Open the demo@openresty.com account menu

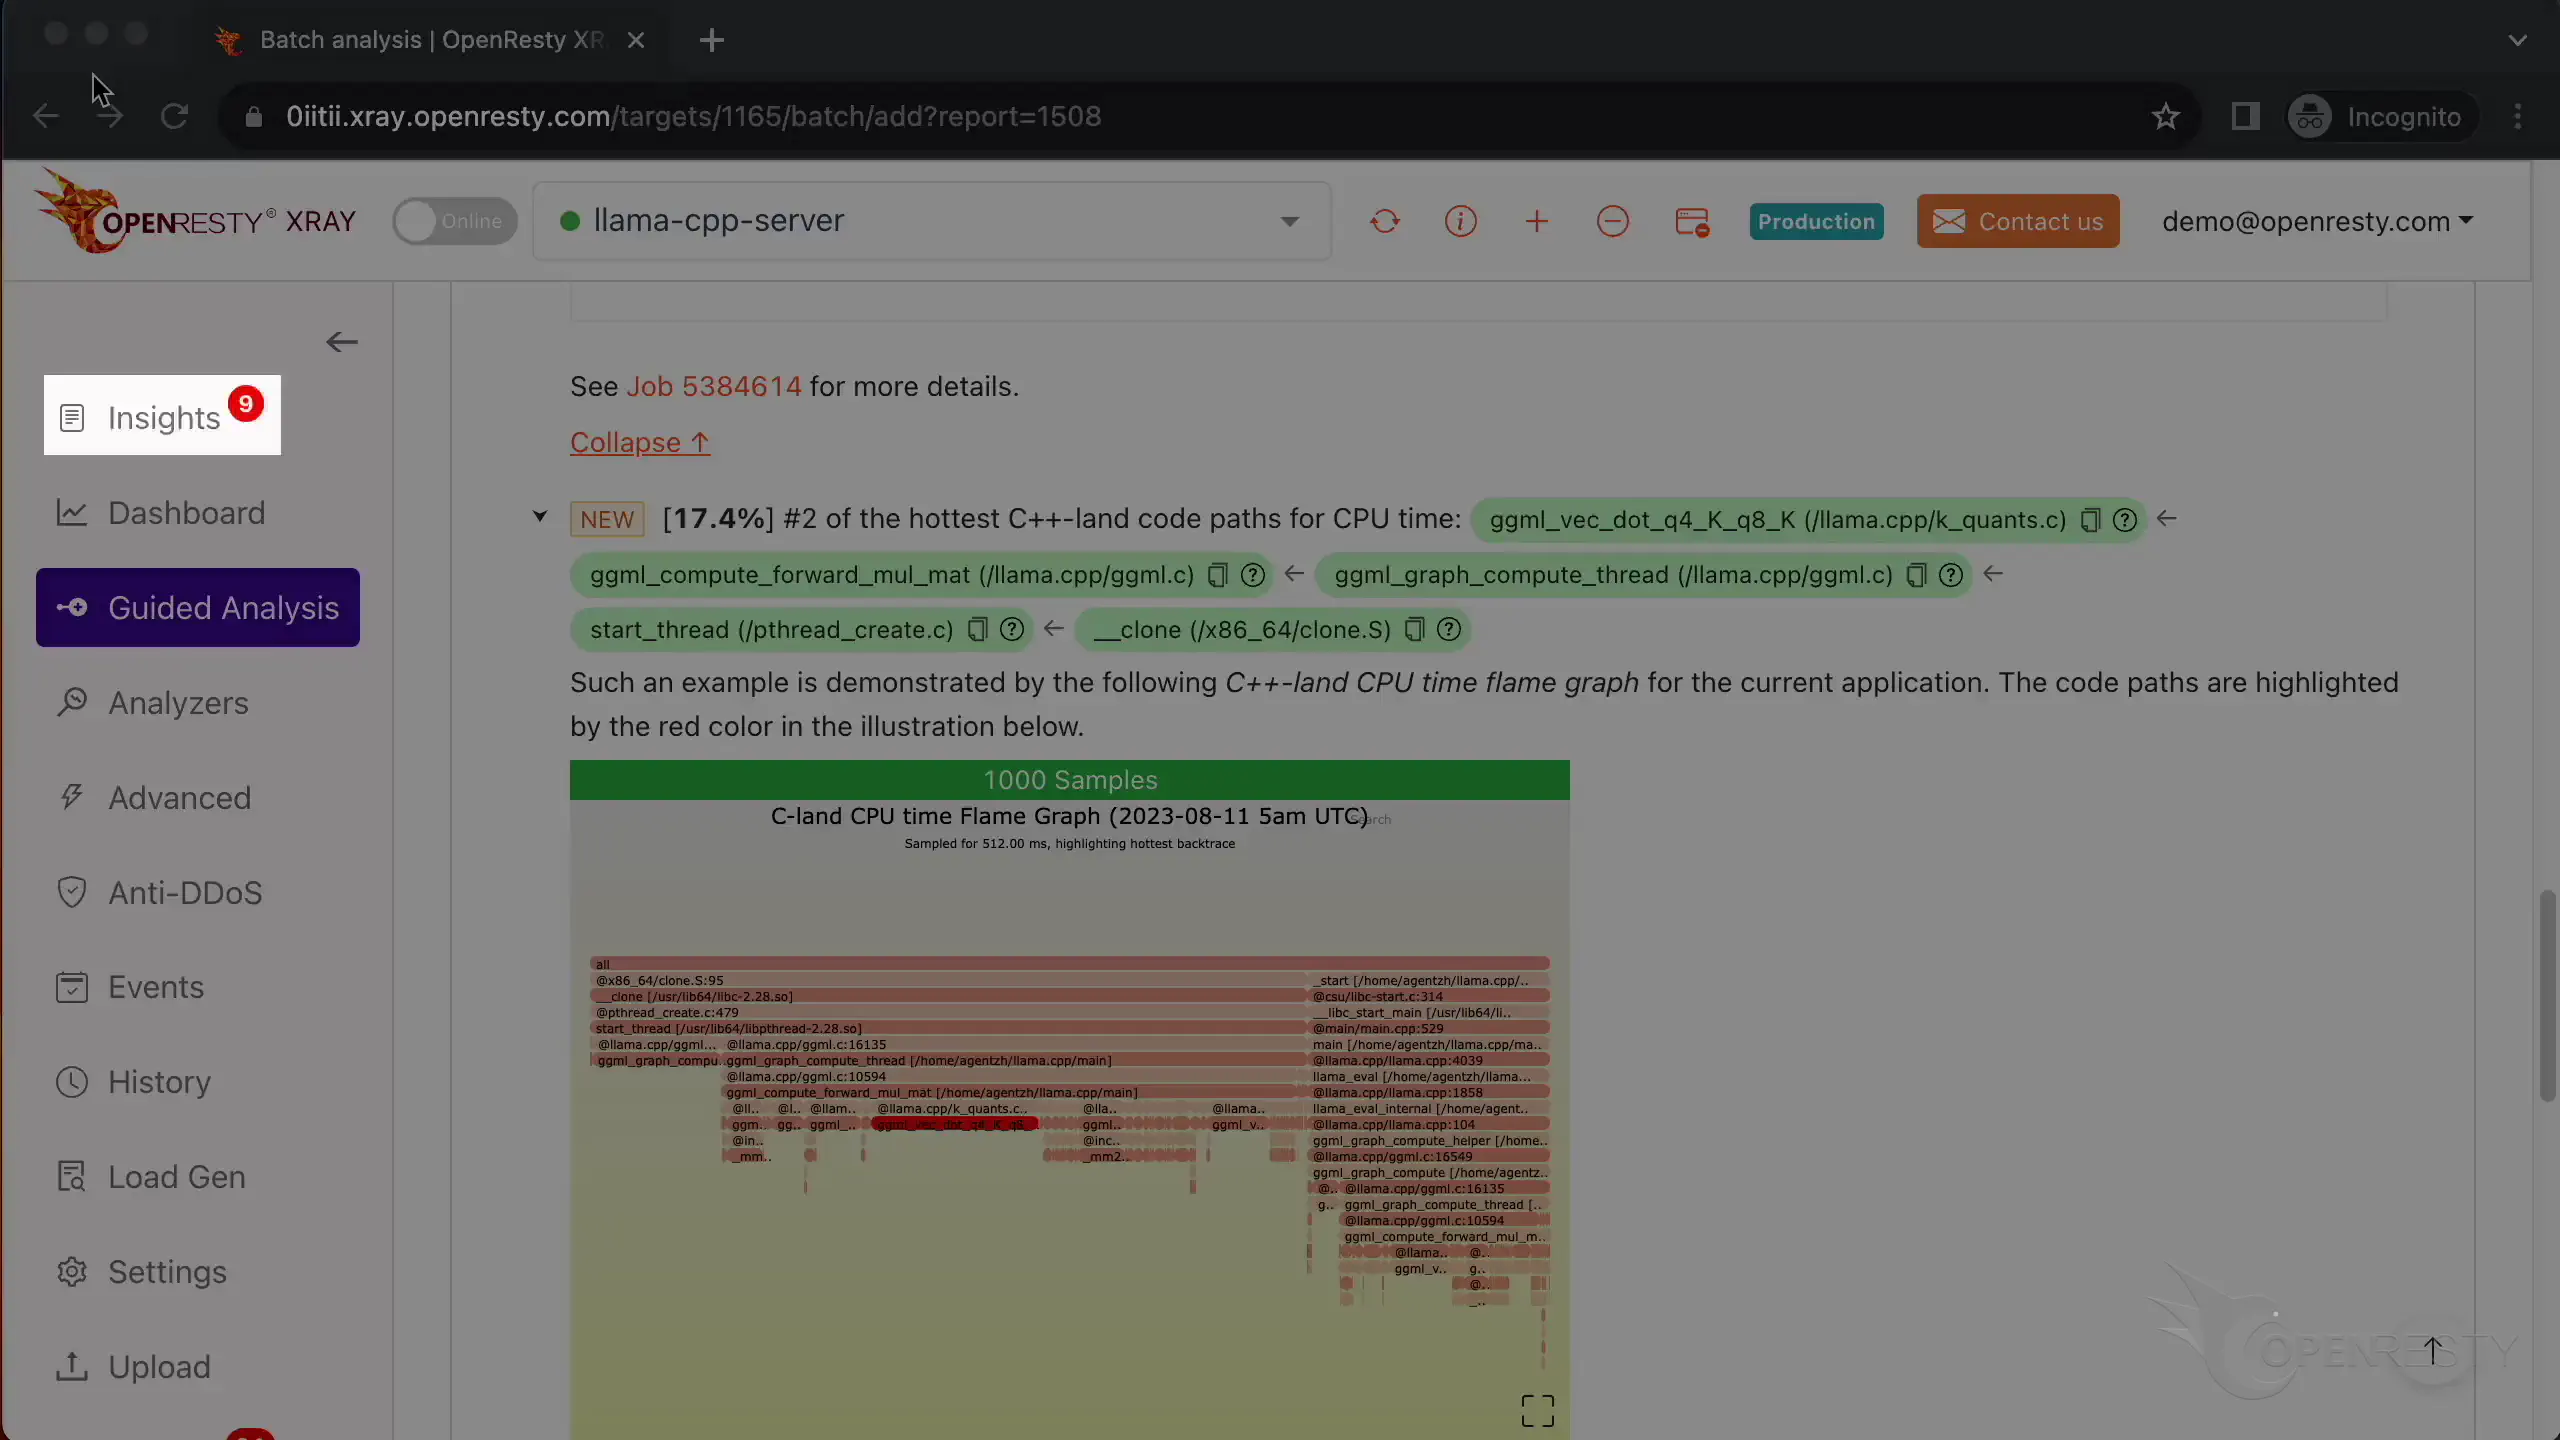(2316, 221)
